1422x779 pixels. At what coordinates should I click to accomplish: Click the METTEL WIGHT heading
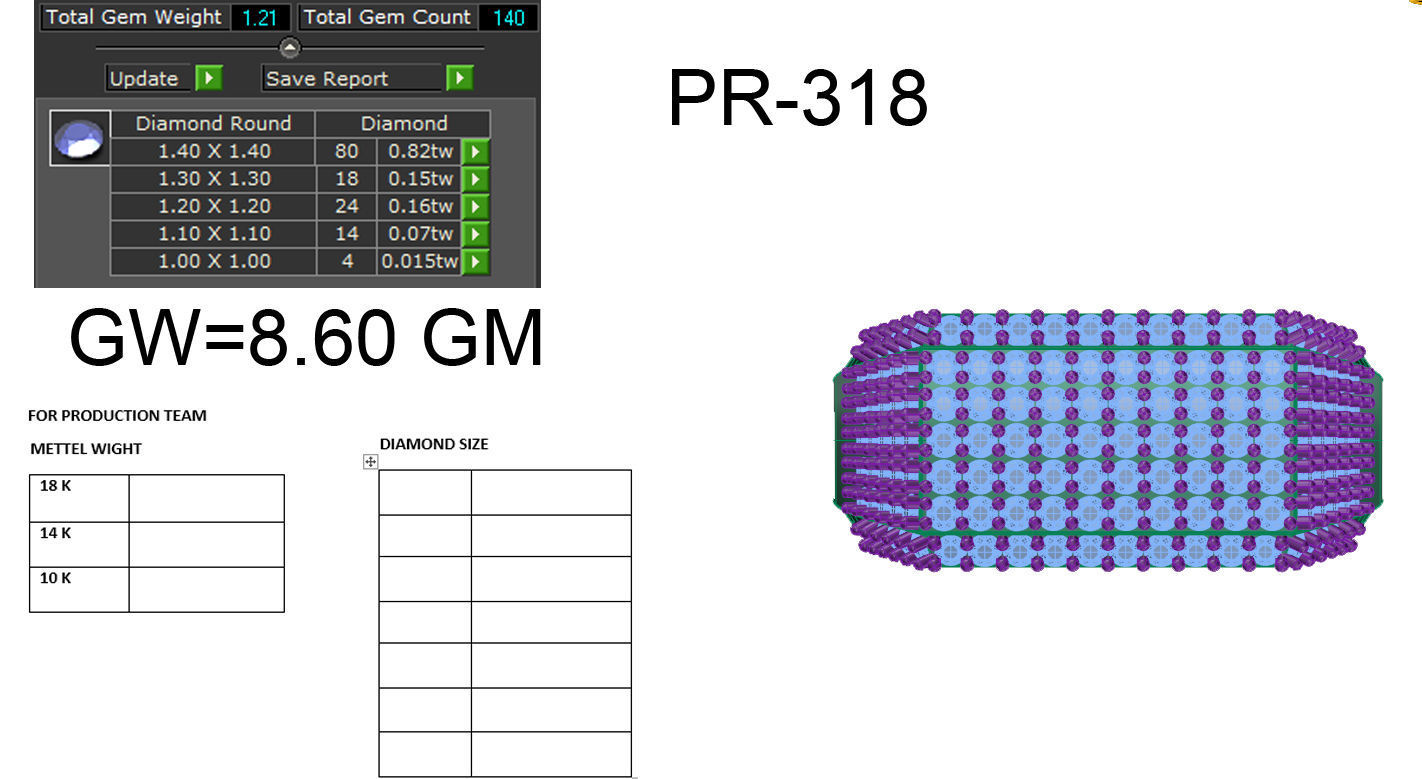coord(86,449)
